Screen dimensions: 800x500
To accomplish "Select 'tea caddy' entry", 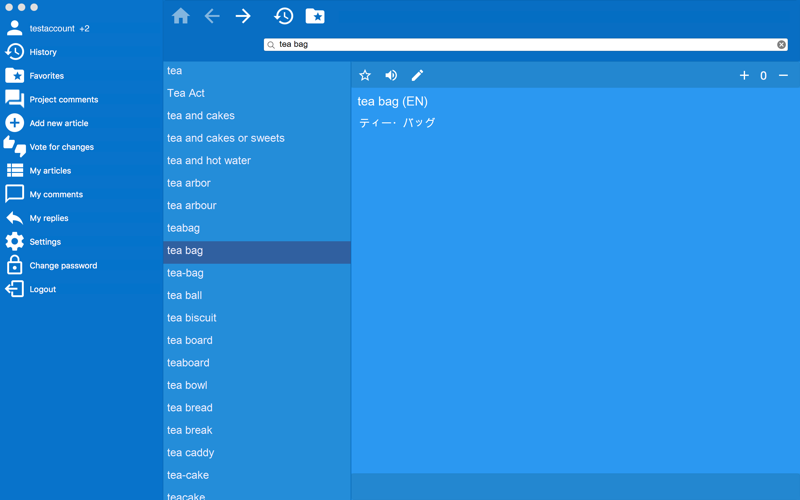I will point(257,452).
